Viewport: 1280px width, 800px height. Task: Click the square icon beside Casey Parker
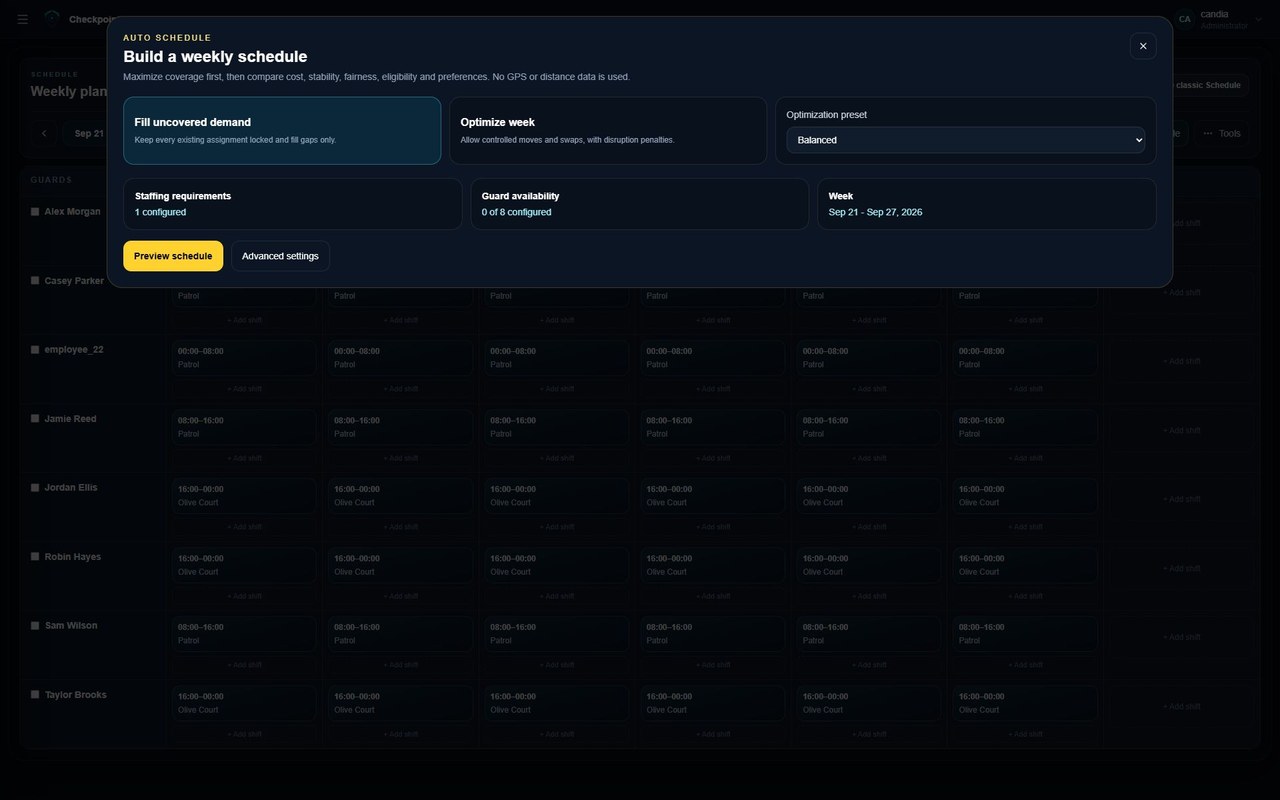[x=35, y=281]
